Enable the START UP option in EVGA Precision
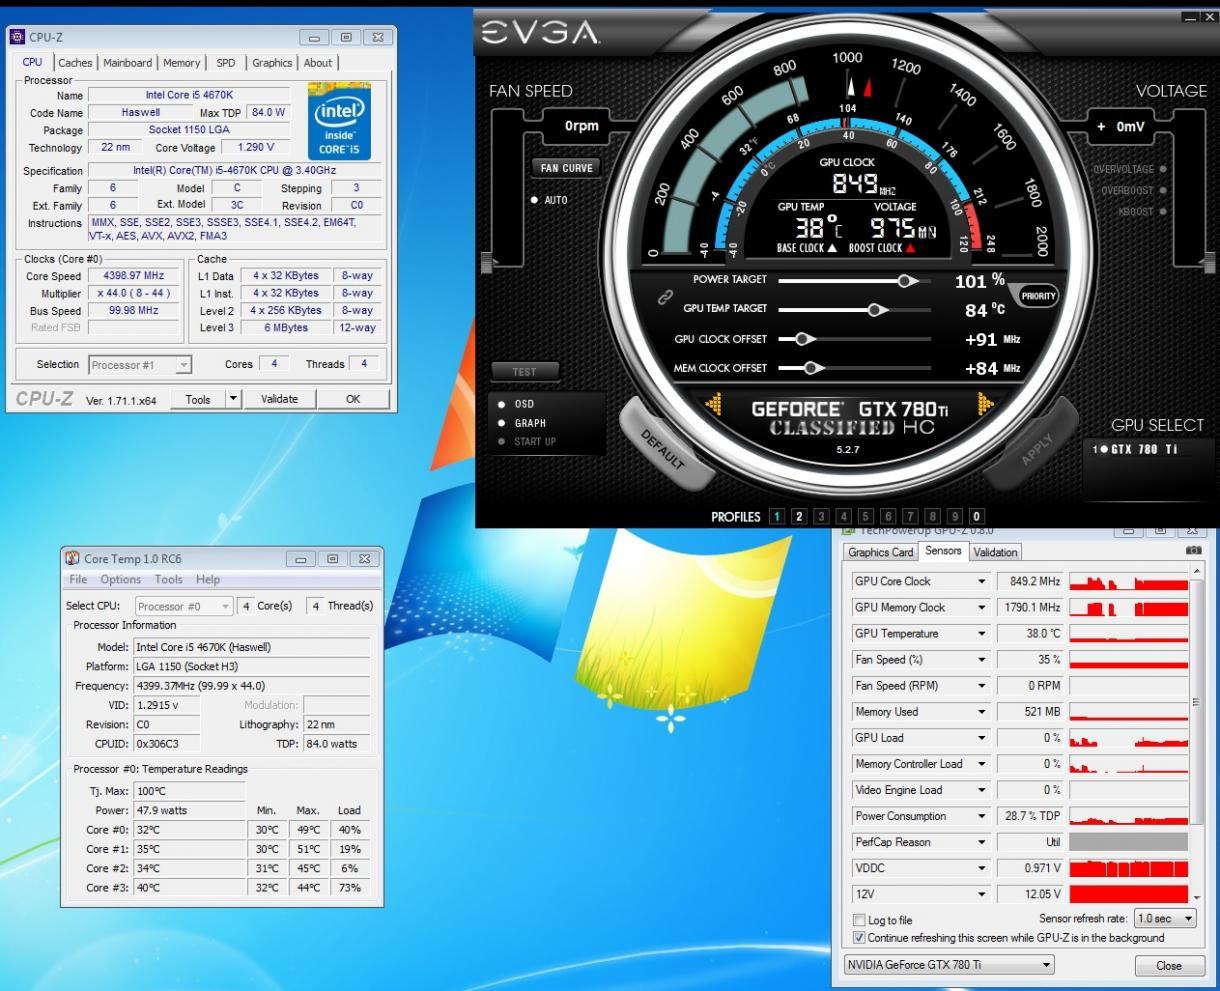 527,441
